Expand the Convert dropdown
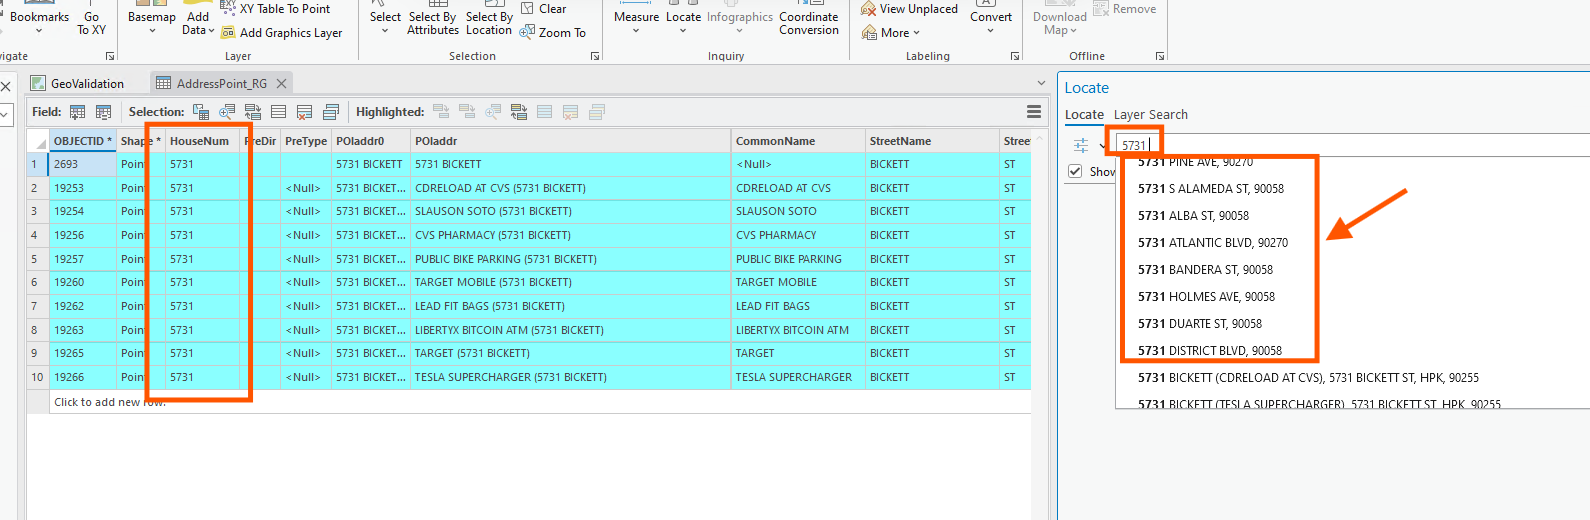 [990, 31]
